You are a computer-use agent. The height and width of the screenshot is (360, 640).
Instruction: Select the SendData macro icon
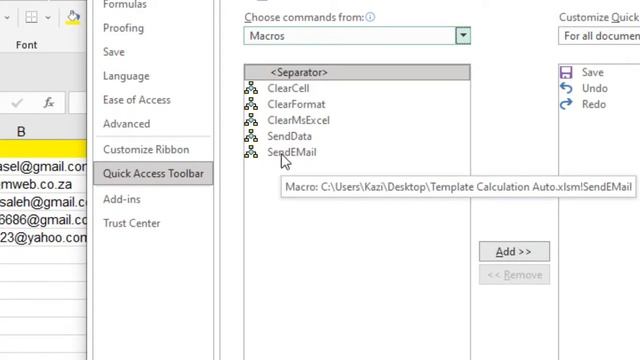251,136
